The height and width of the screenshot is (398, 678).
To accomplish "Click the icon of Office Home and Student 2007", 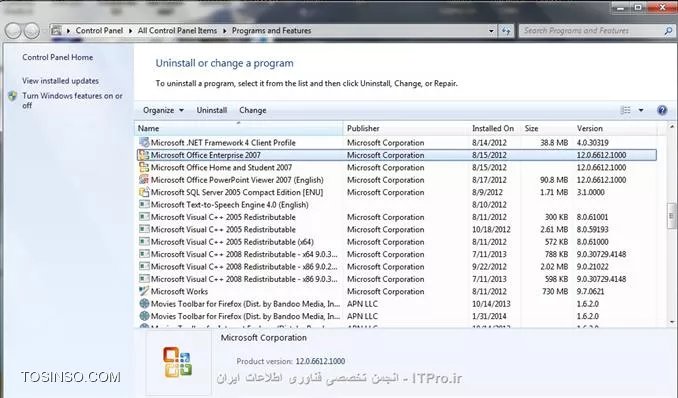I will click(x=144, y=167).
